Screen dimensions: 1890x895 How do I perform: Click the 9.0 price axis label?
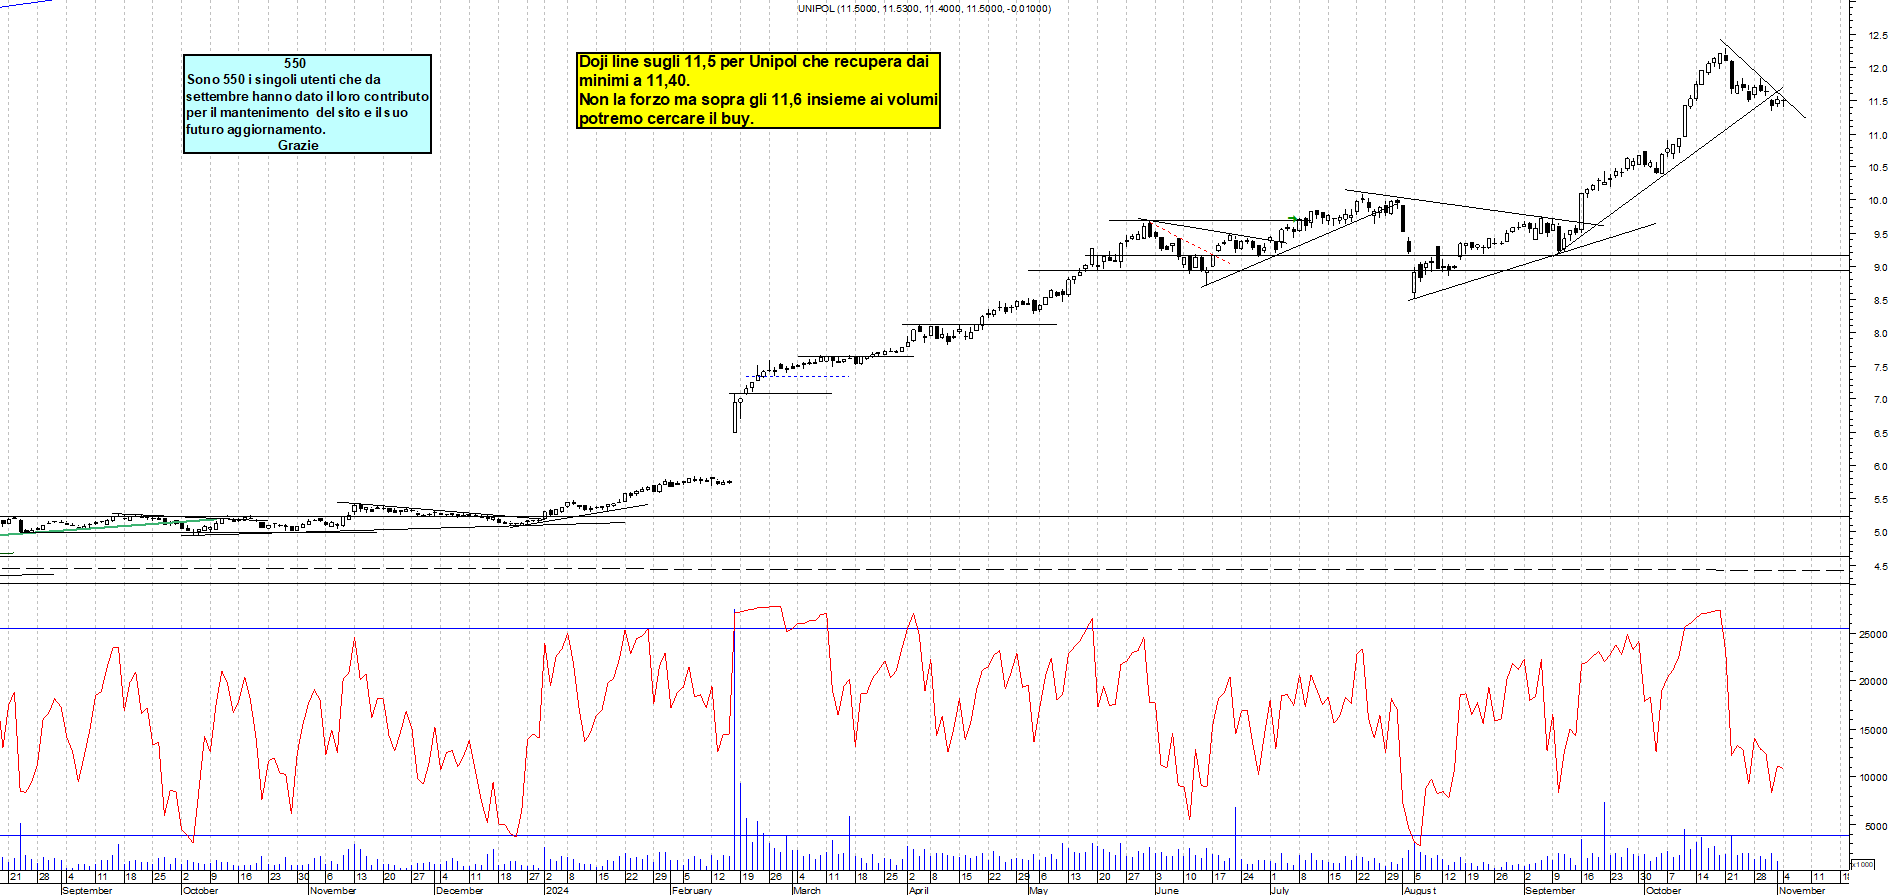point(1880,268)
